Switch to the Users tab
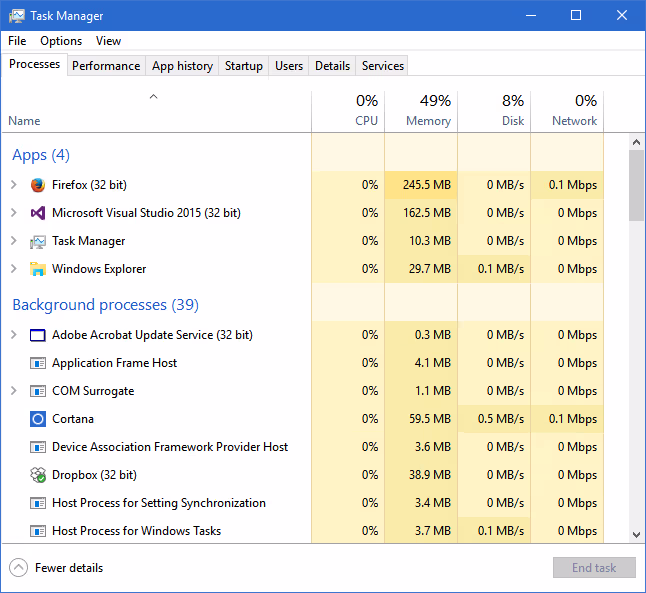Screen dimensions: 646x593 coord(289,66)
